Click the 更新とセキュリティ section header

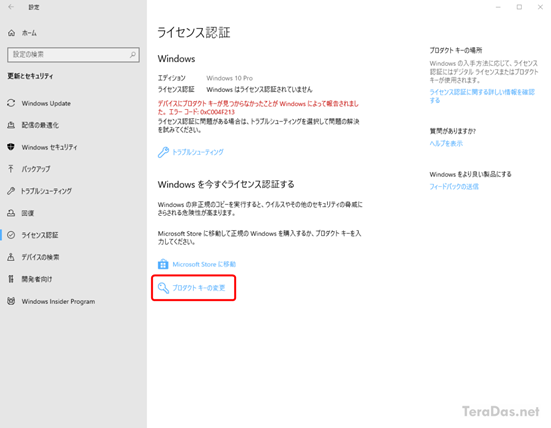coord(30,76)
